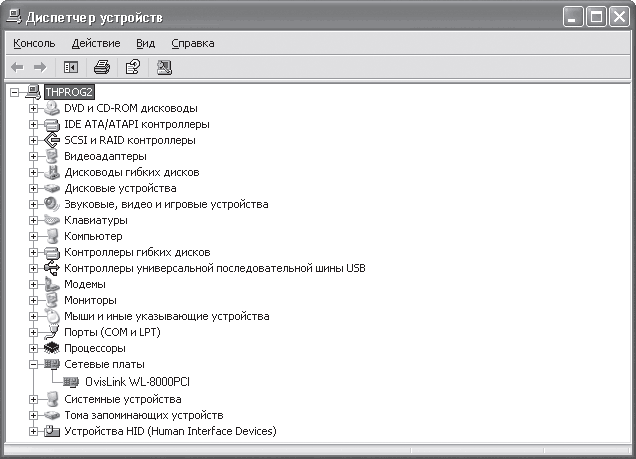Collapse the Сетевые платы node
This screenshot has width=636, height=459.
click(x=33, y=364)
